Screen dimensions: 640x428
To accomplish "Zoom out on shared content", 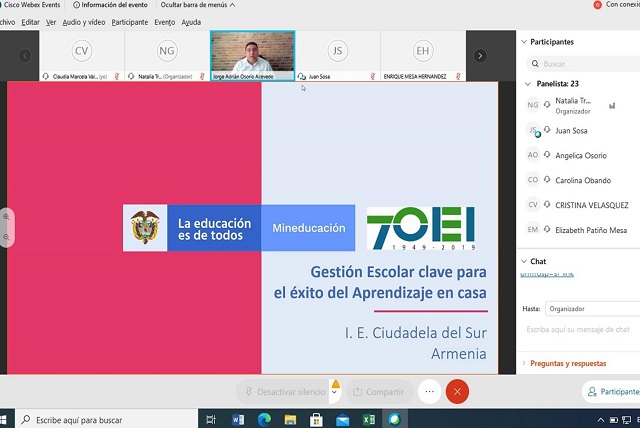I will point(7,237).
